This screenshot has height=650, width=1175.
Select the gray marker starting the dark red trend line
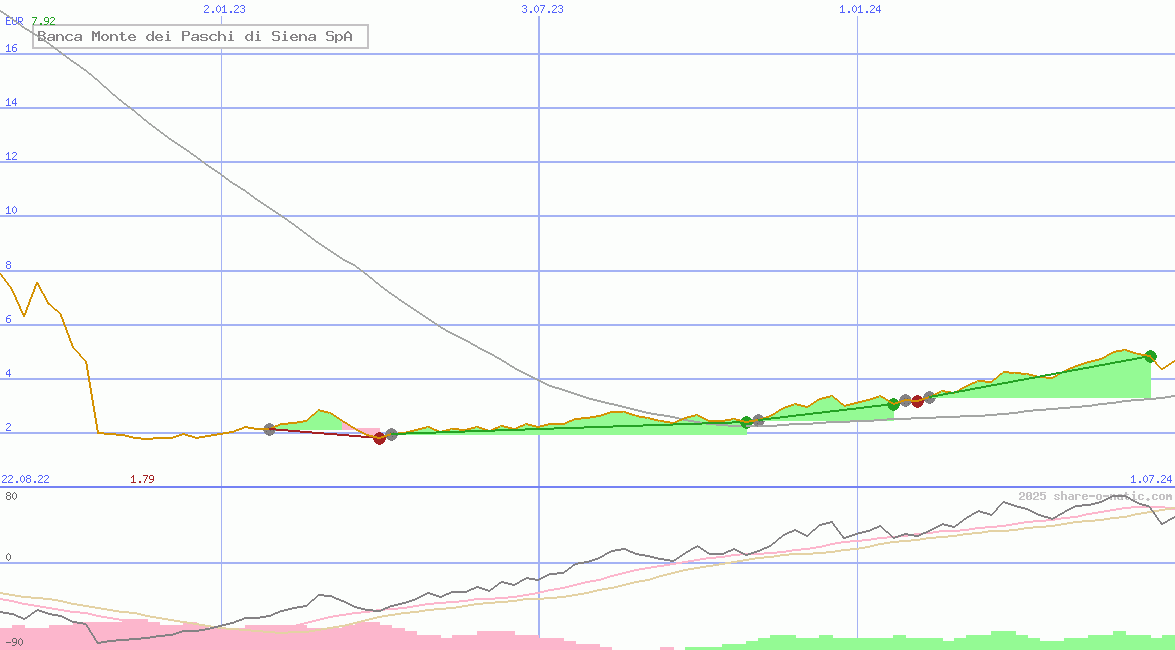pyautogui.click(x=270, y=430)
